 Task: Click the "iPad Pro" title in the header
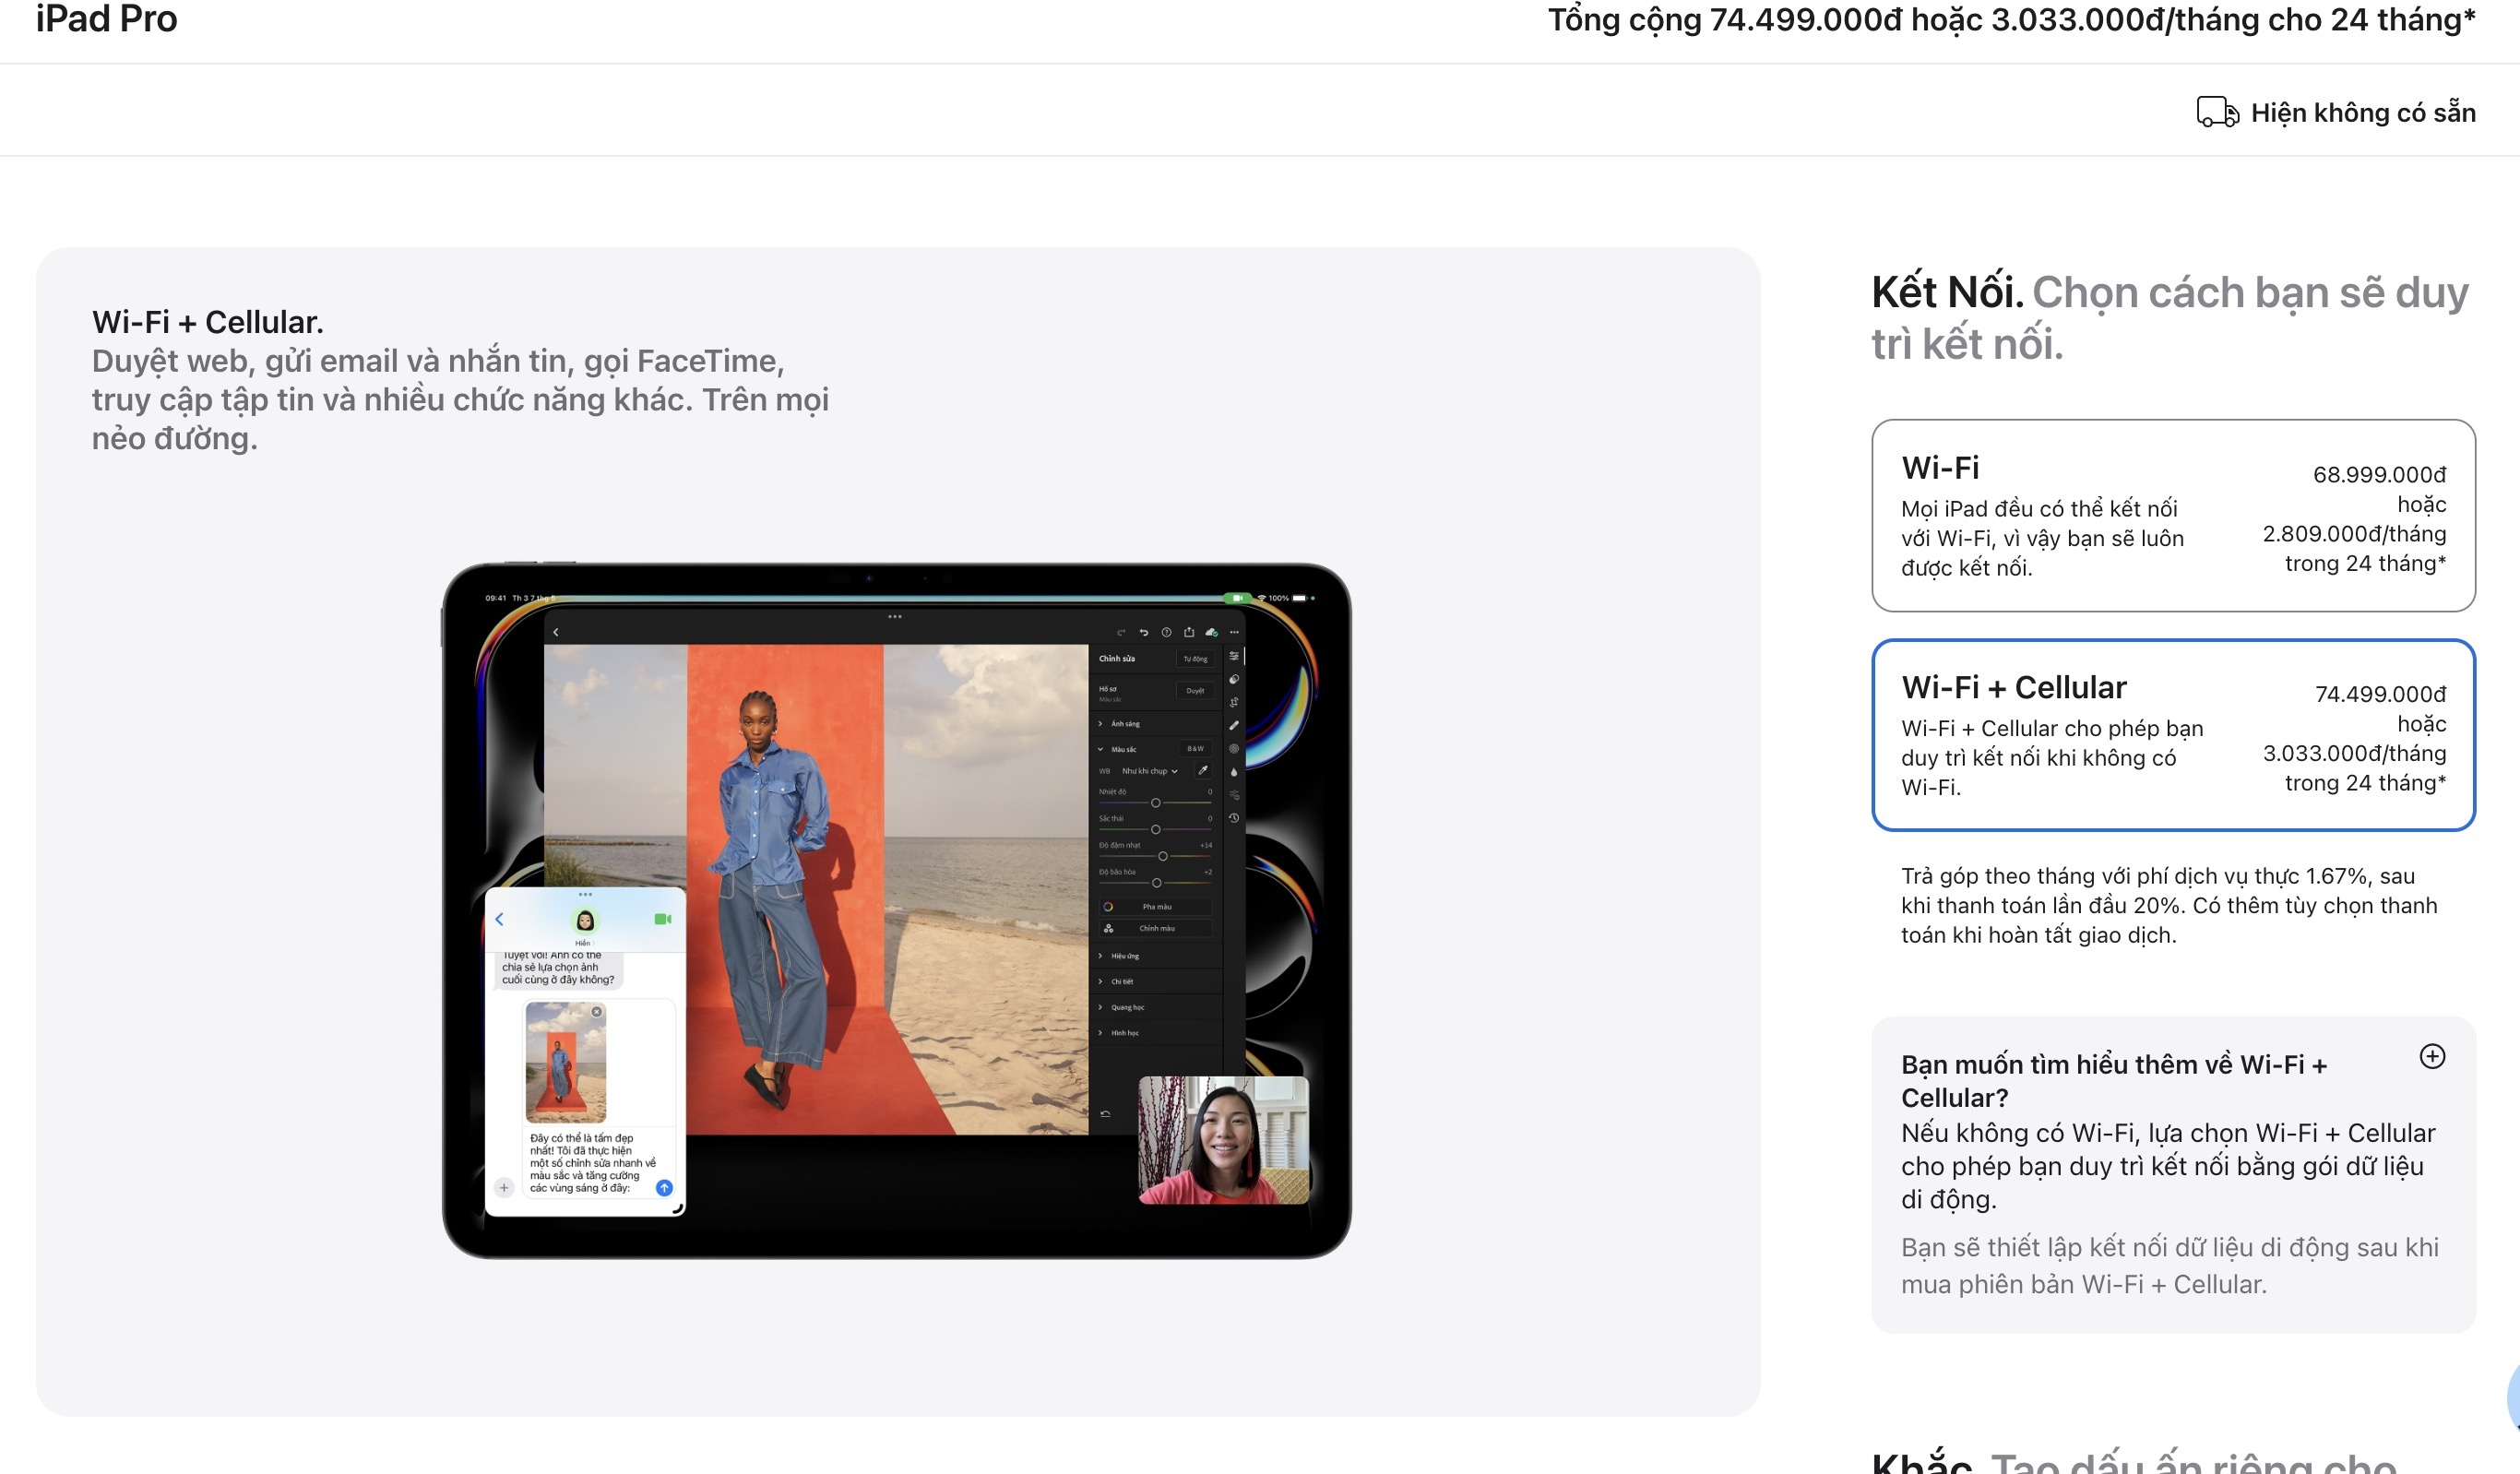click(x=107, y=19)
